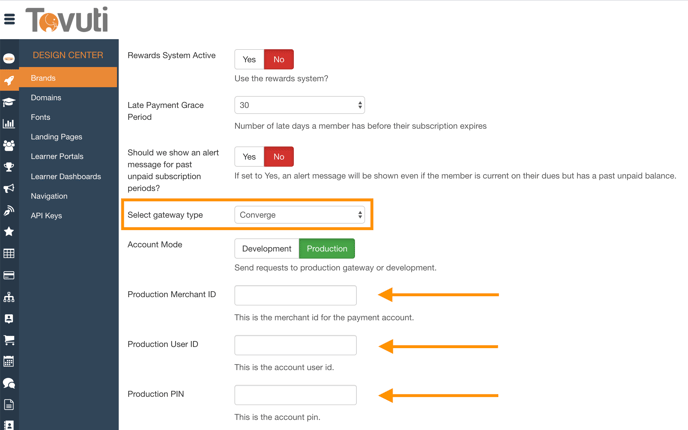This screenshot has height=430, width=688.
Task: Click the Tovuti logo
Action: [67, 19]
